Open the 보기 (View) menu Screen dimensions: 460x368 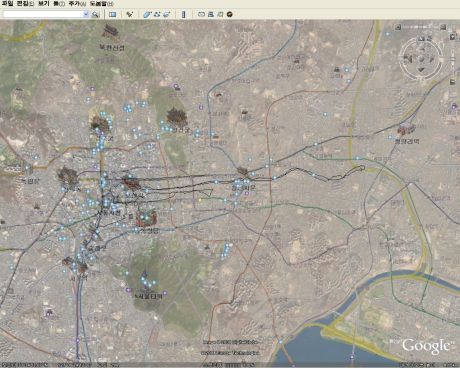[x=44, y=4]
